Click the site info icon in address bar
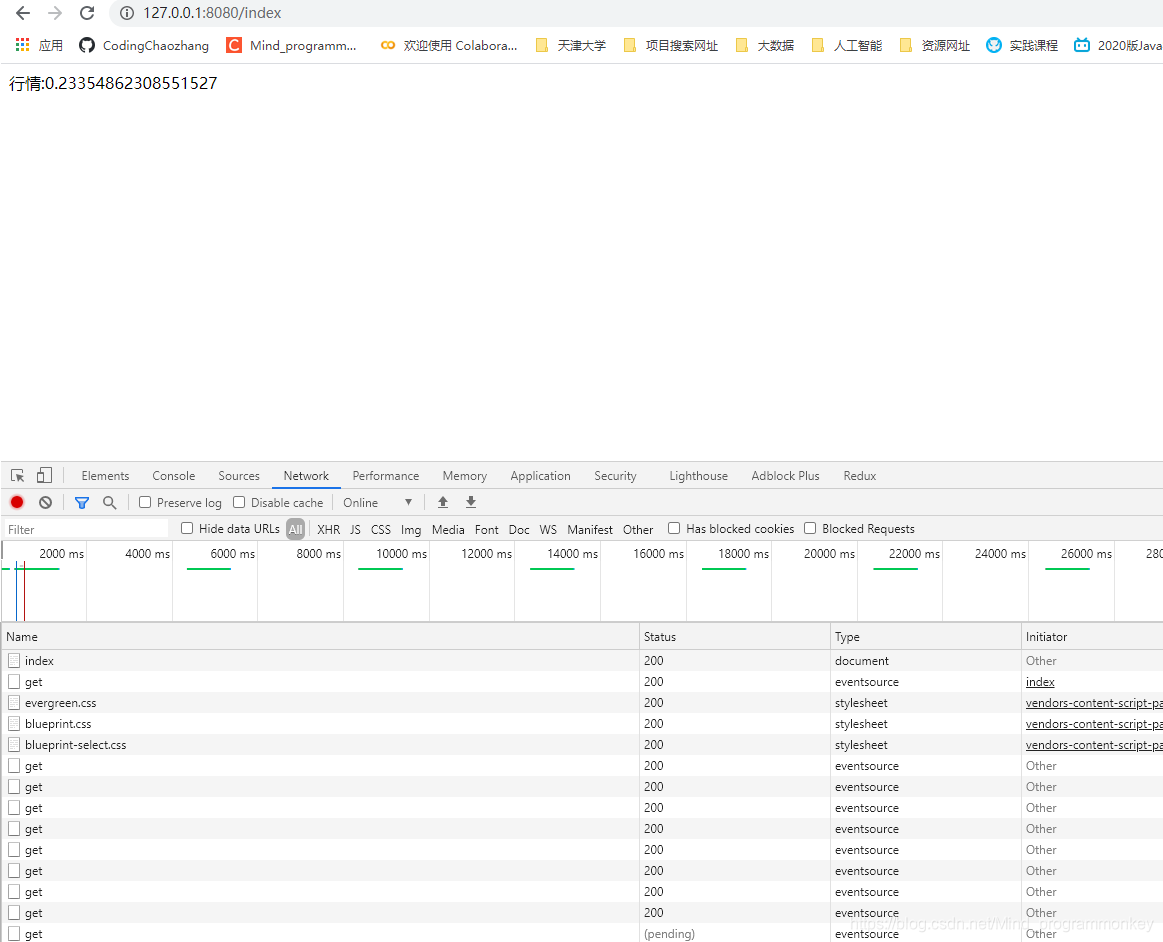This screenshot has height=942, width=1163. coord(127,13)
